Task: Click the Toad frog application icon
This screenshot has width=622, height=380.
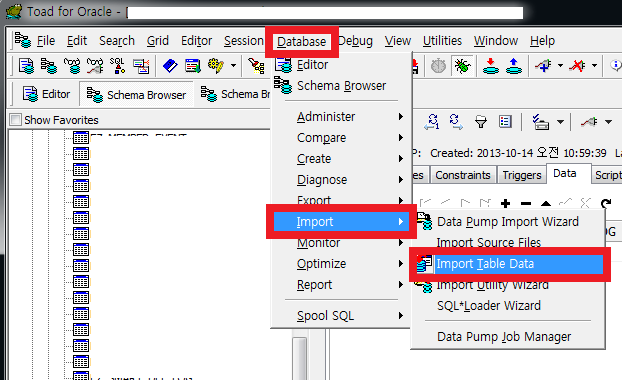Action: point(14,12)
